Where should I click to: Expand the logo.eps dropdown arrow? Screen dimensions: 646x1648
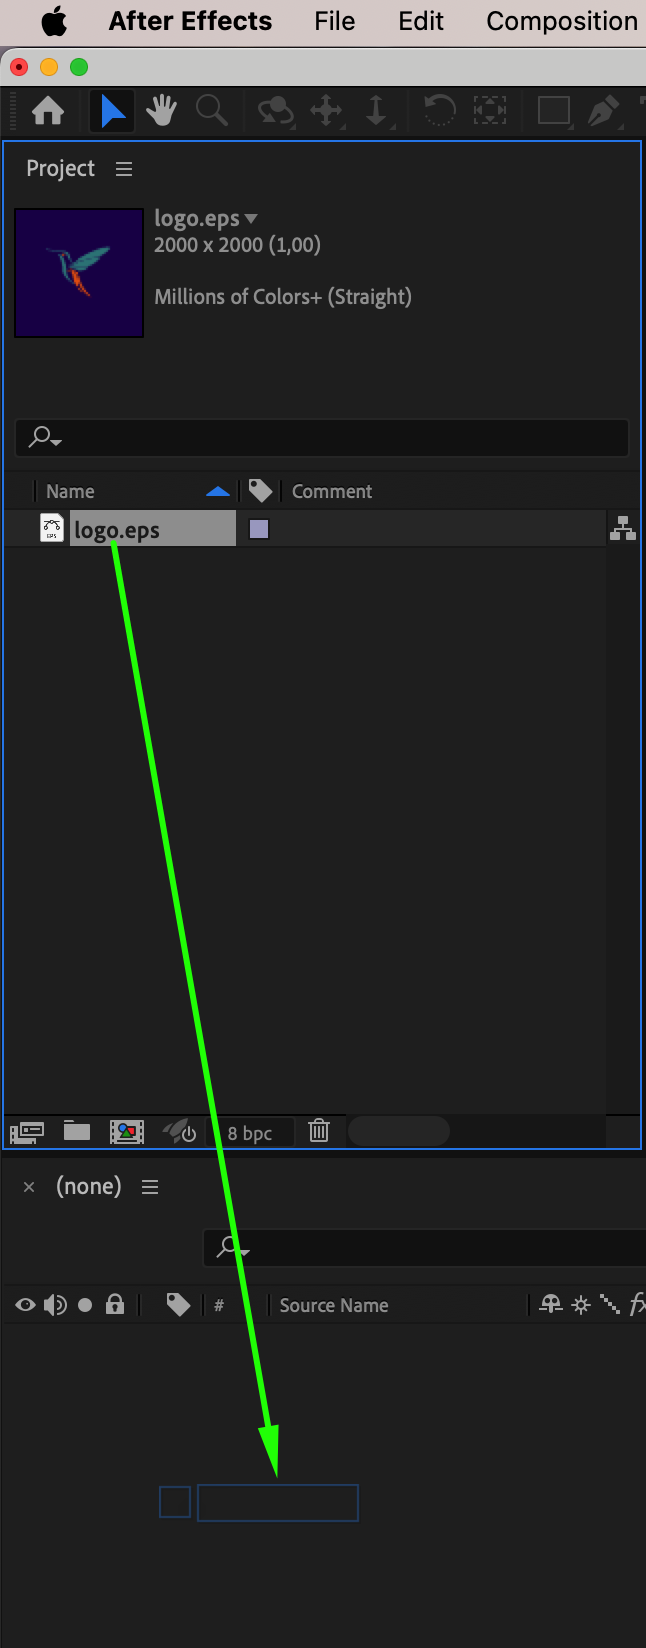251,218
